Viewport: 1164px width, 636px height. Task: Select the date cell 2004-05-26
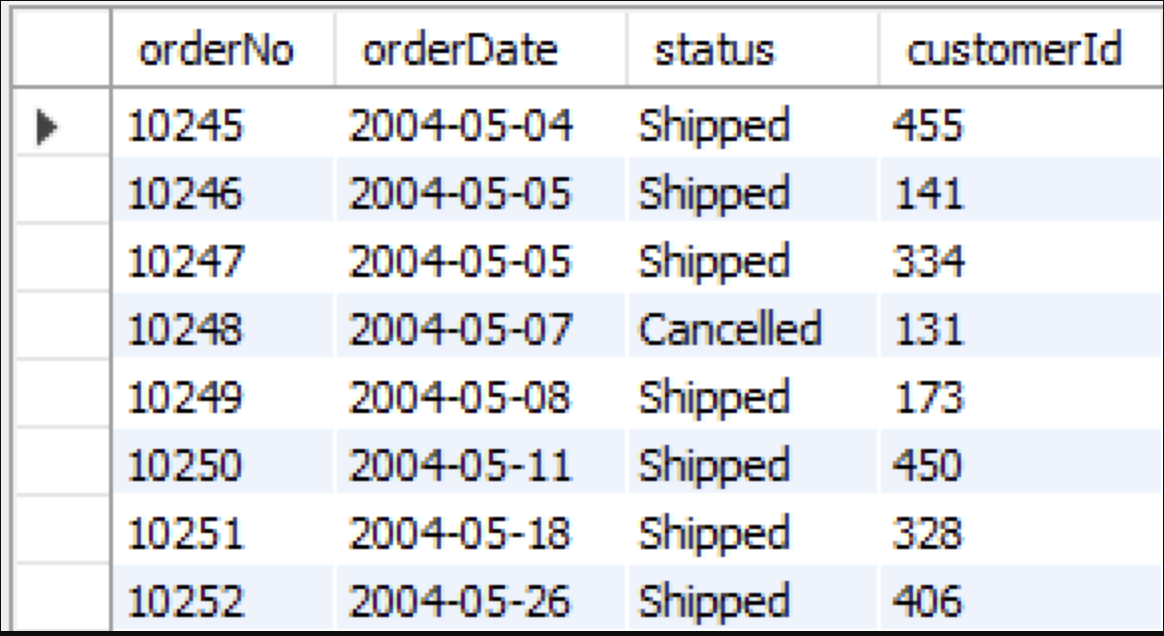480,598
